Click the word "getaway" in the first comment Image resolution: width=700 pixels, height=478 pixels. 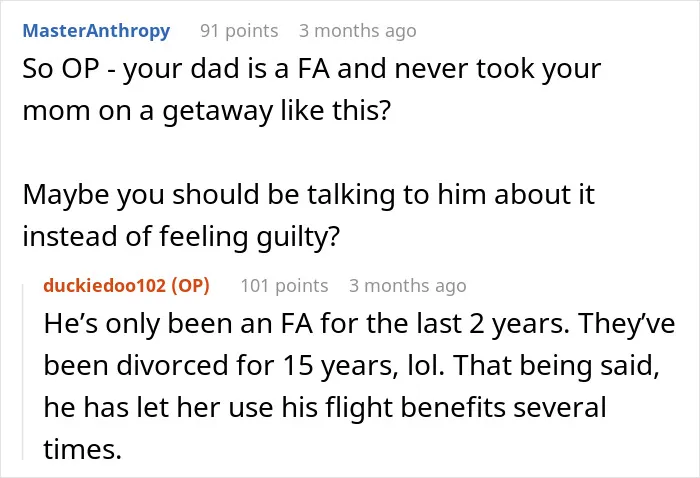(217, 111)
